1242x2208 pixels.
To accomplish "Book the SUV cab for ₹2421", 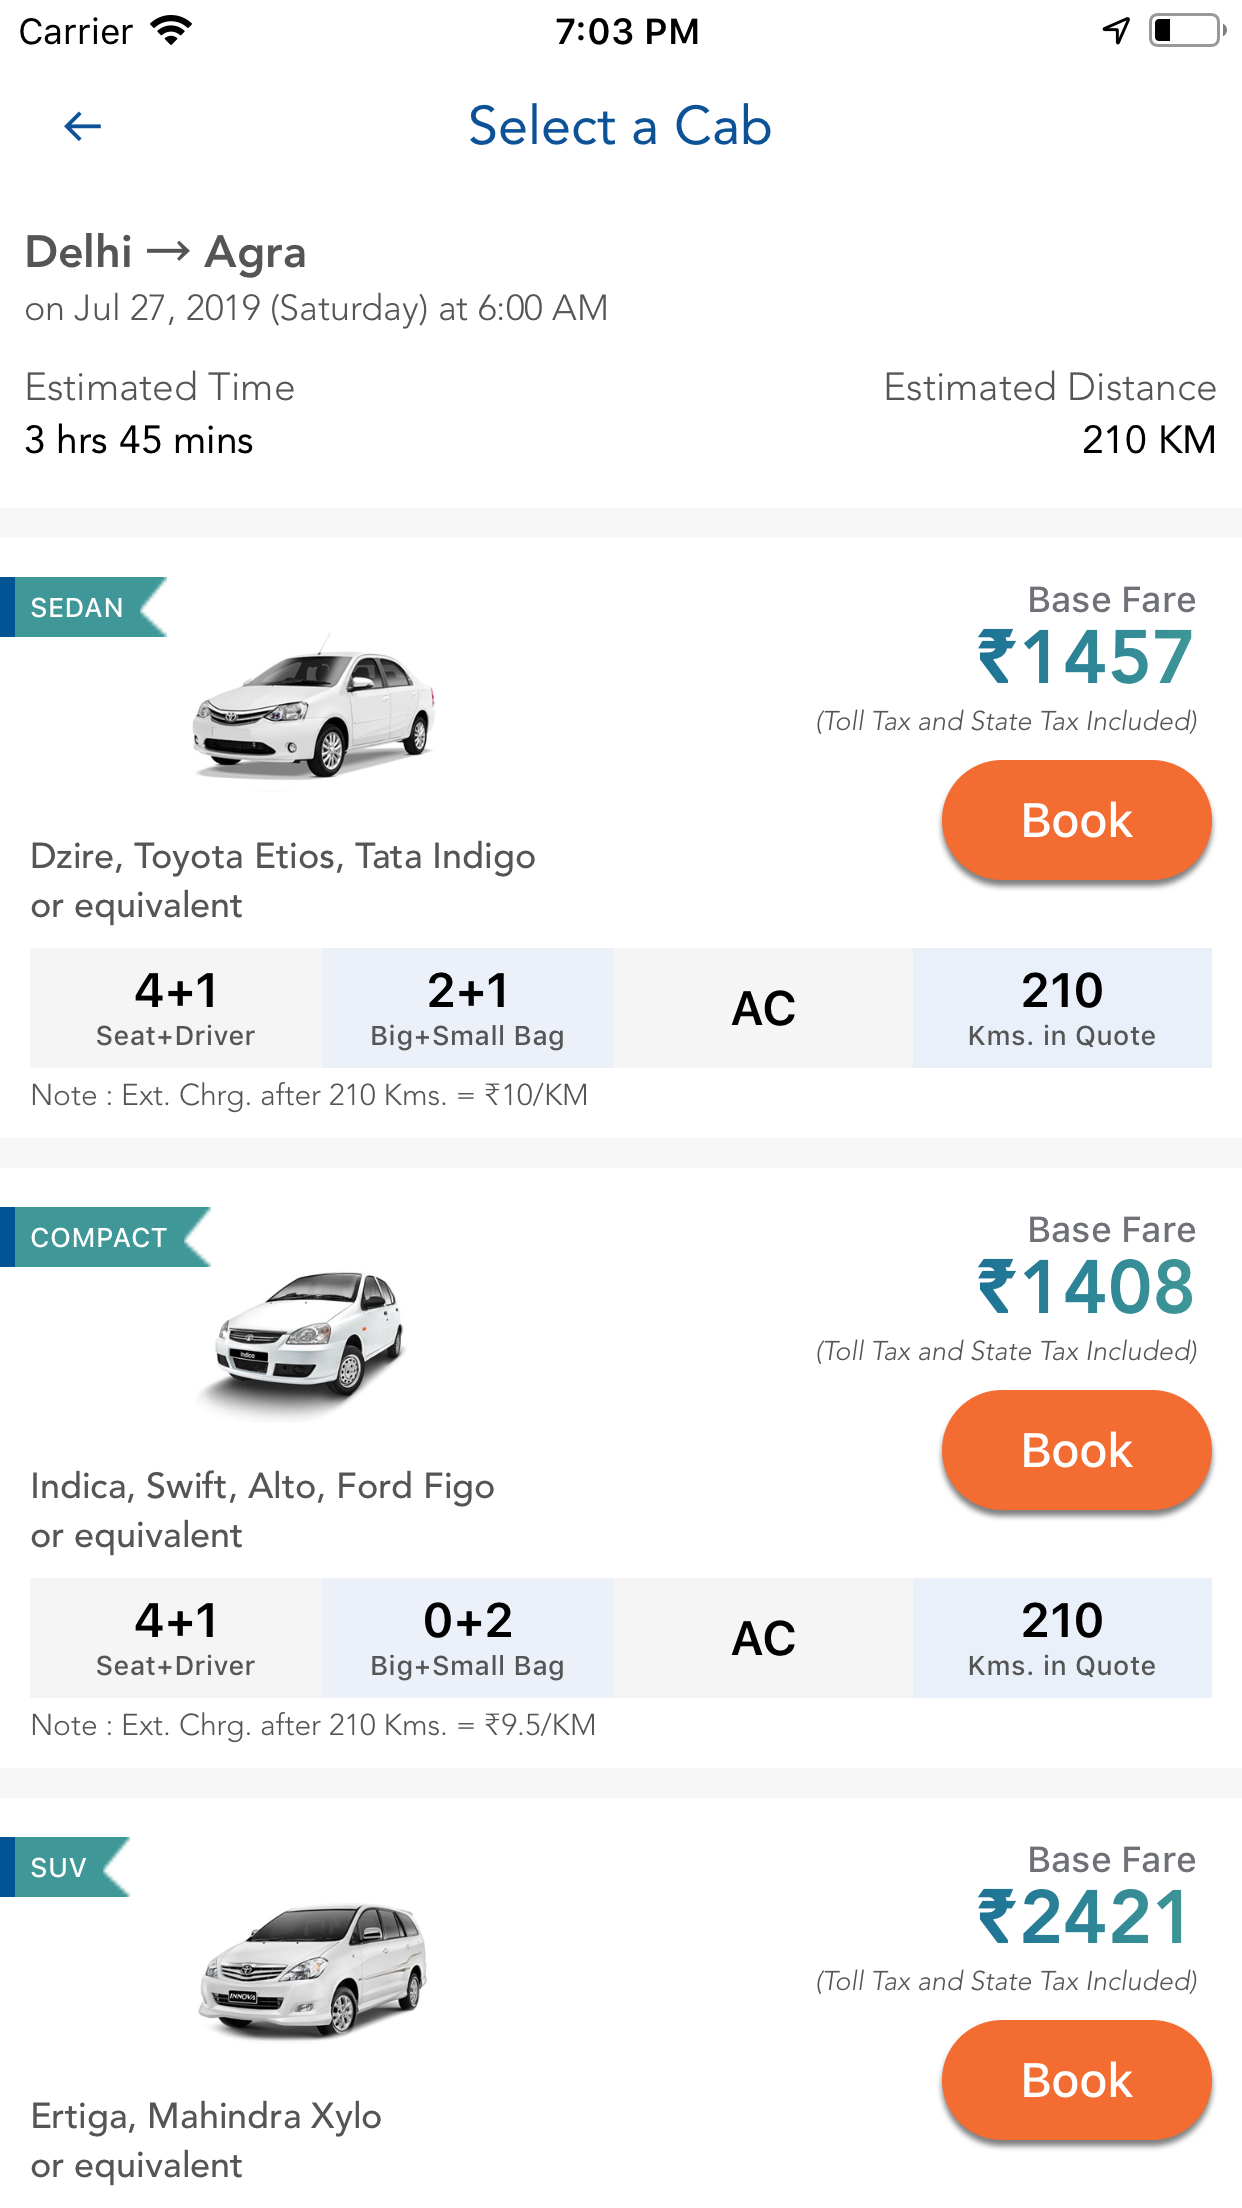I will 1076,2081.
